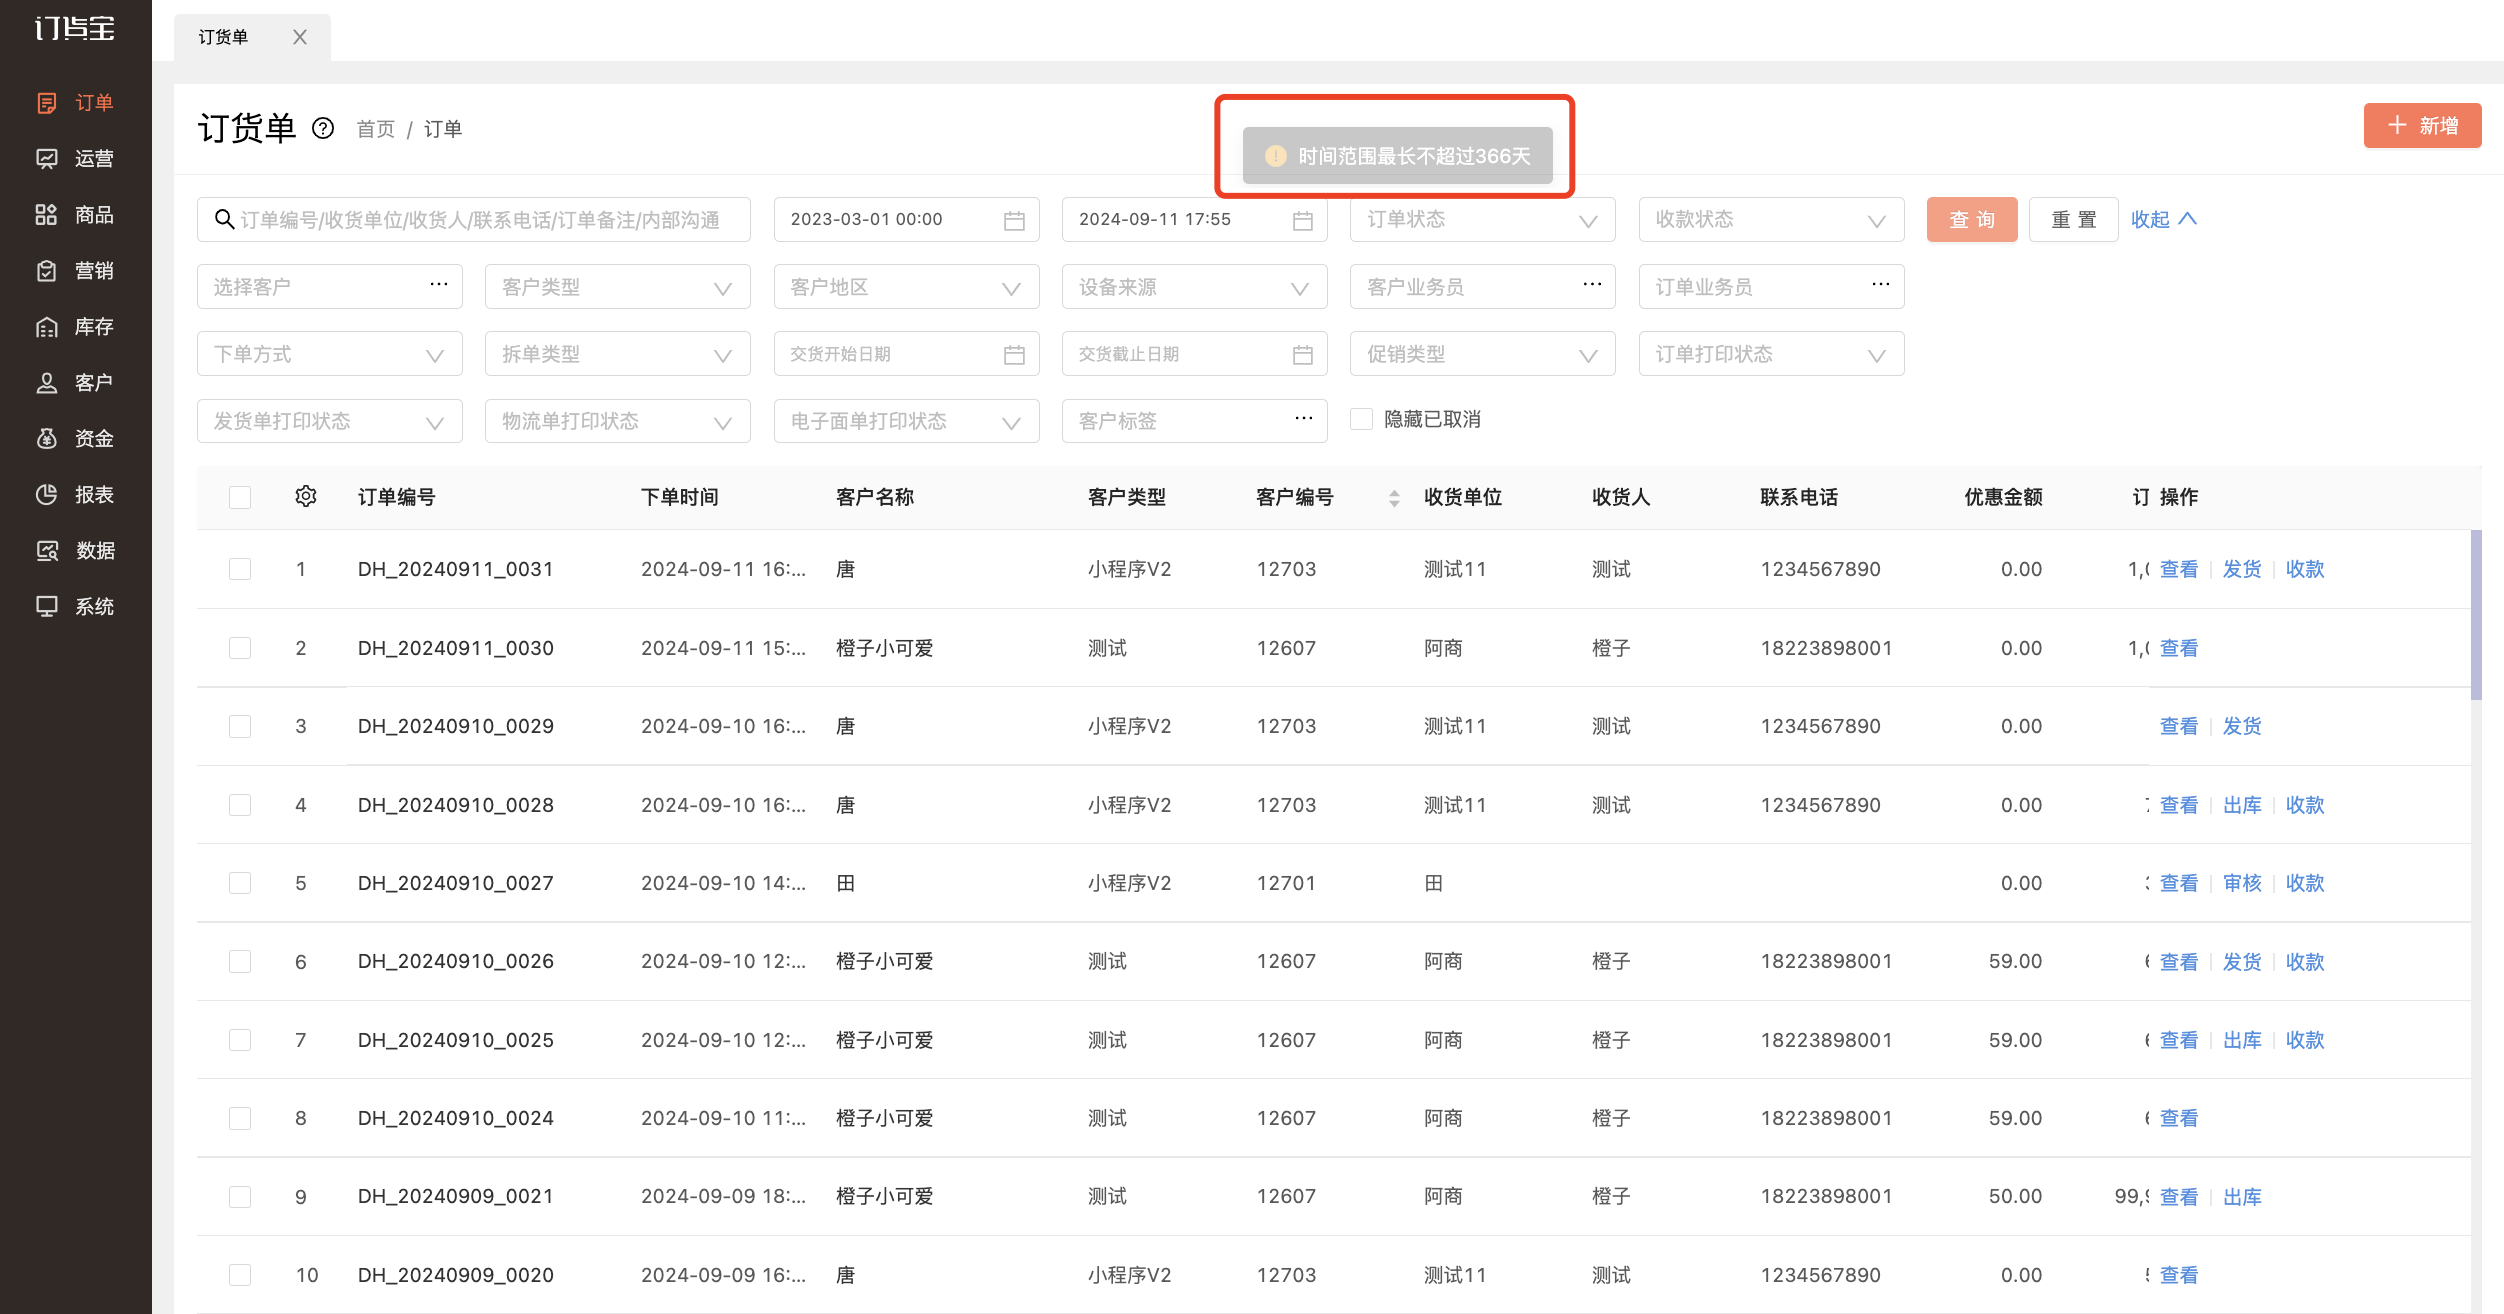Screen dimensions: 2504x1314
Task: Click the 新增 button
Action: tap(2422, 126)
